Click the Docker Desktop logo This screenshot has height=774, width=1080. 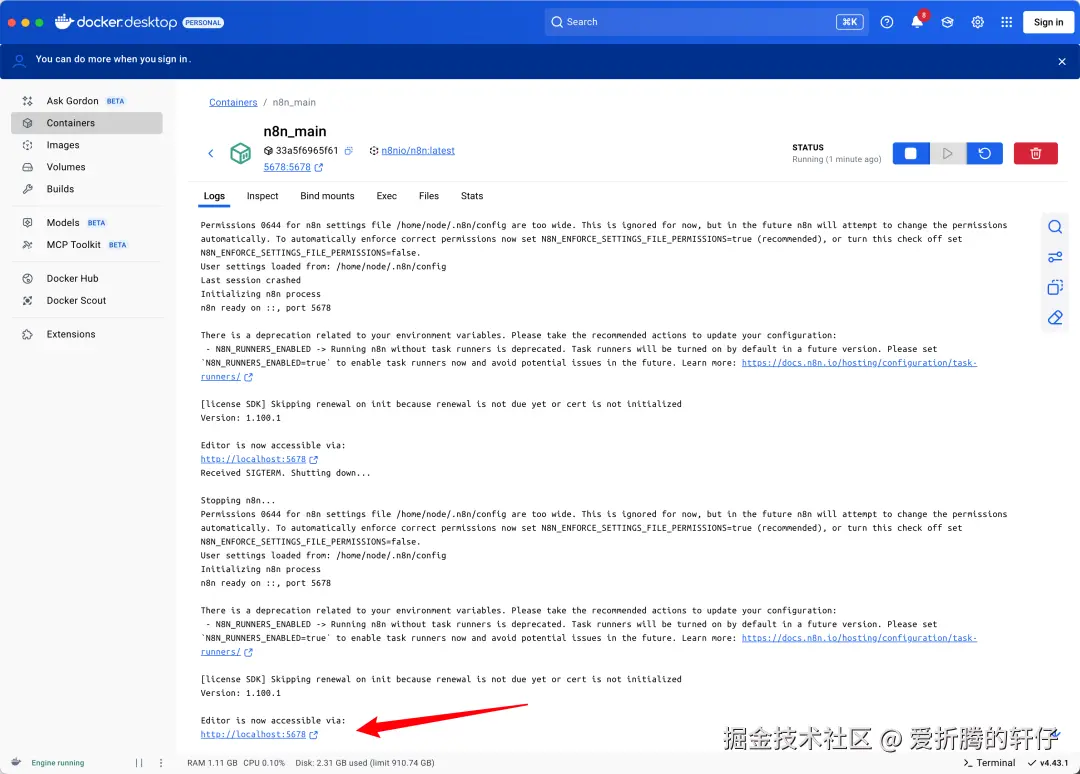[x=116, y=22]
